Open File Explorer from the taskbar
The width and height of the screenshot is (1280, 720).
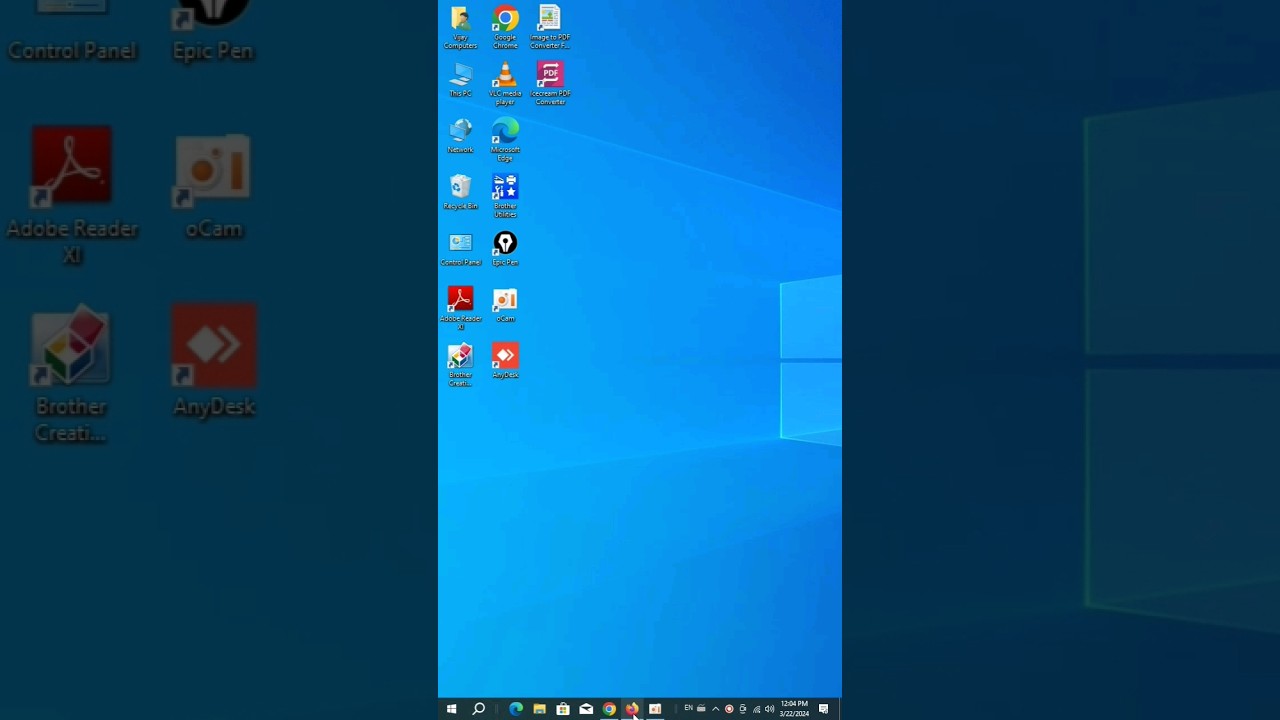539,709
